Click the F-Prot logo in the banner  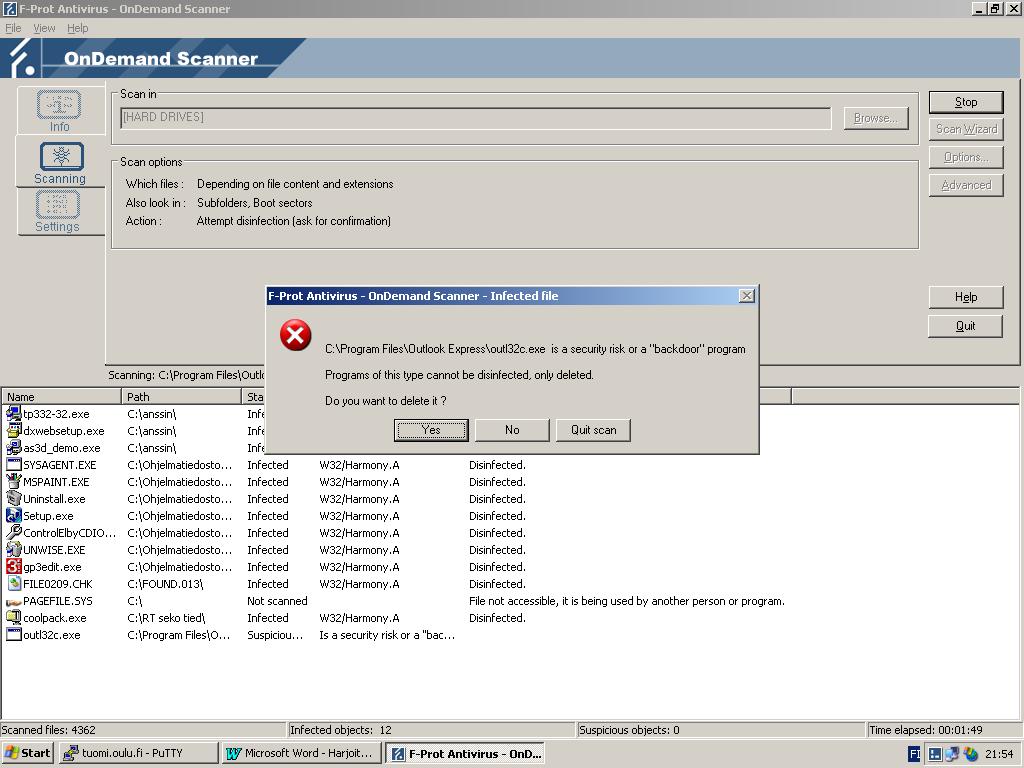21,57
